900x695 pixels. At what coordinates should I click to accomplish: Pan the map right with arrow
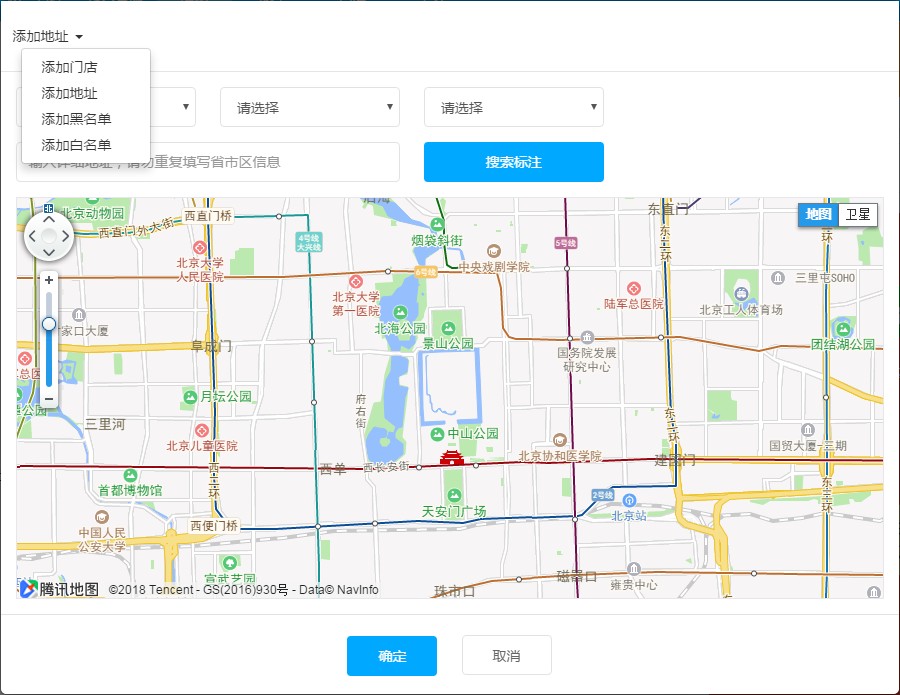[65, 236]
